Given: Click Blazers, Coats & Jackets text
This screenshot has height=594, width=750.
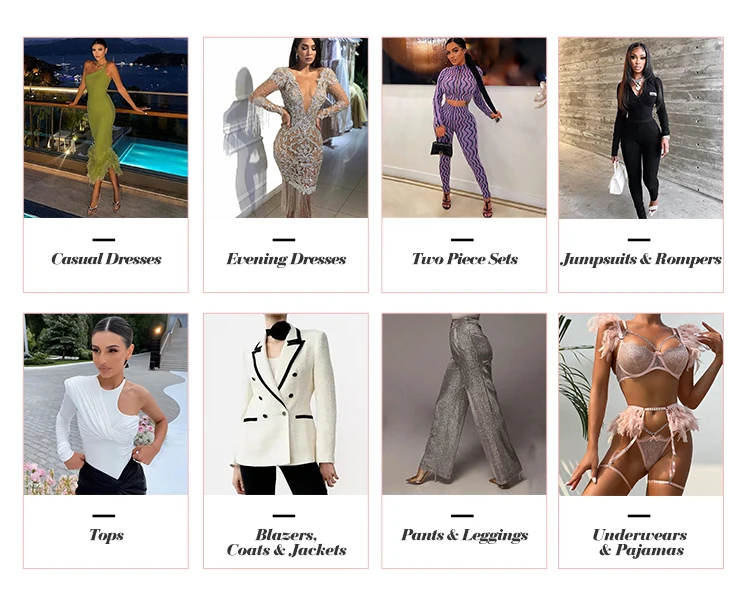Looking at the screenshot, I should click(x=286, y=542).
